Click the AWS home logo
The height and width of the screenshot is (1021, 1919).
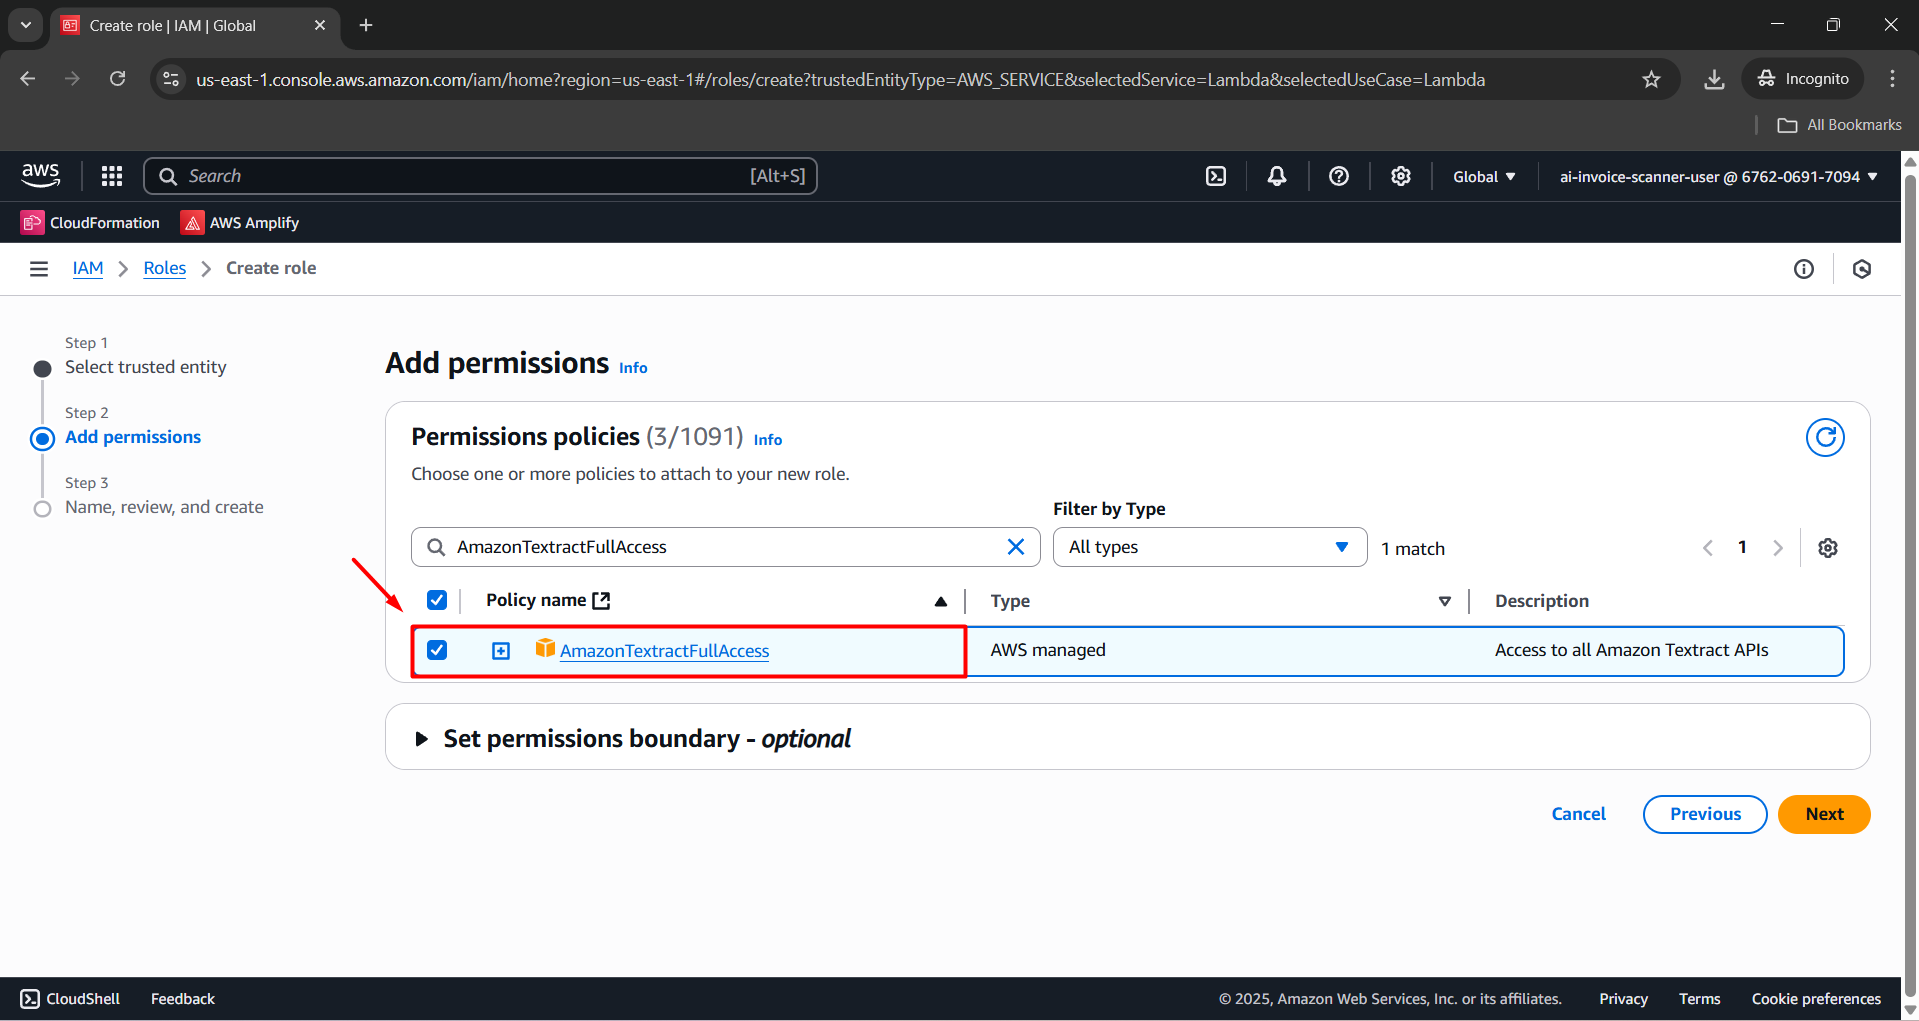(40, 175)
